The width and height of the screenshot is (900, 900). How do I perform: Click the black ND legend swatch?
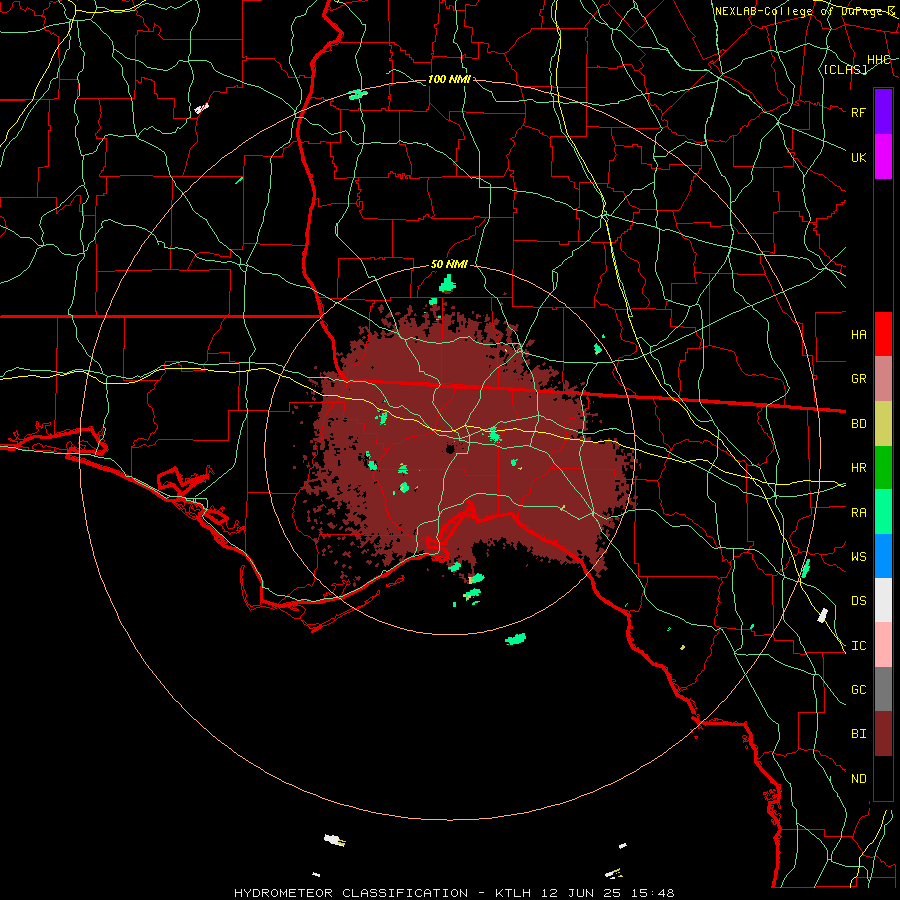(883, 778)
